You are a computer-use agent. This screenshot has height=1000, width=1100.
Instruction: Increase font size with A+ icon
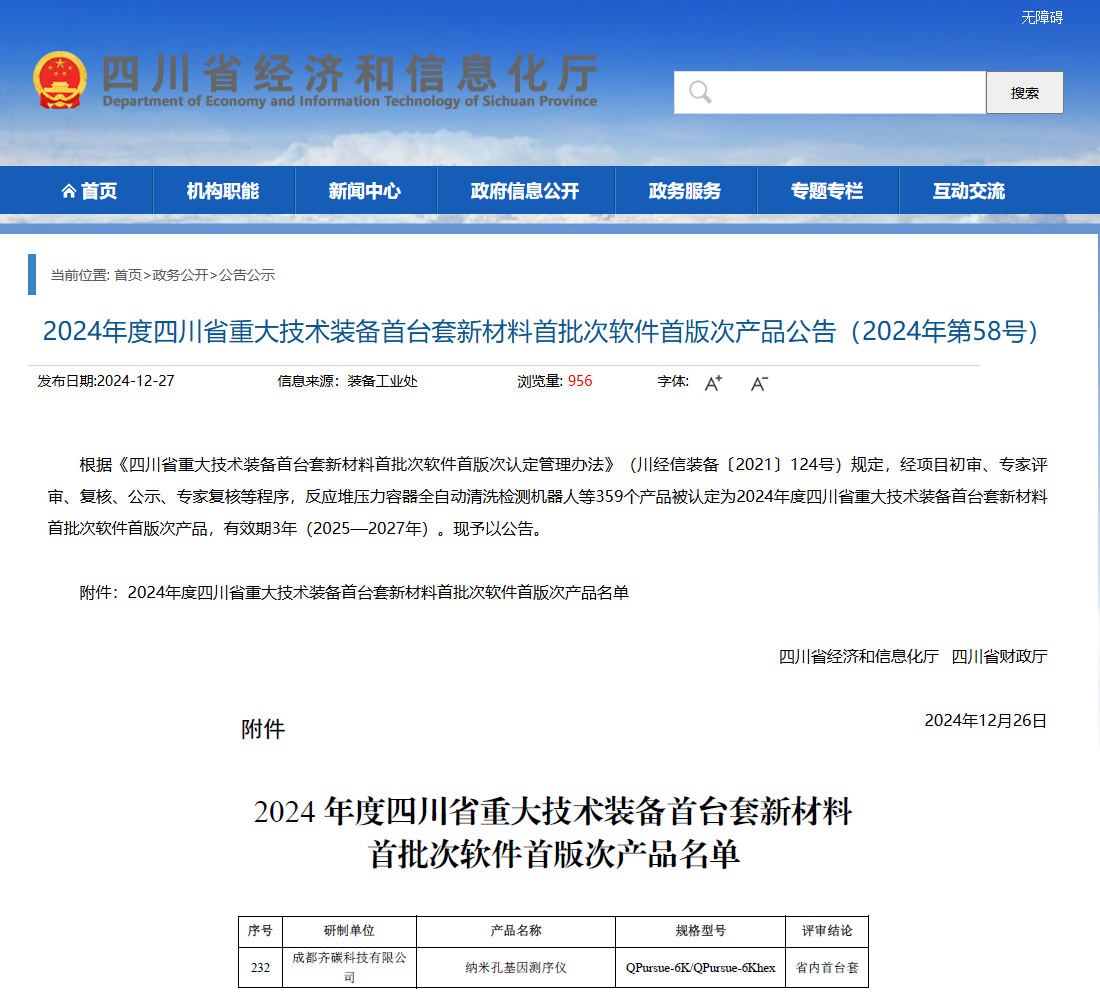tap(713, 383)
